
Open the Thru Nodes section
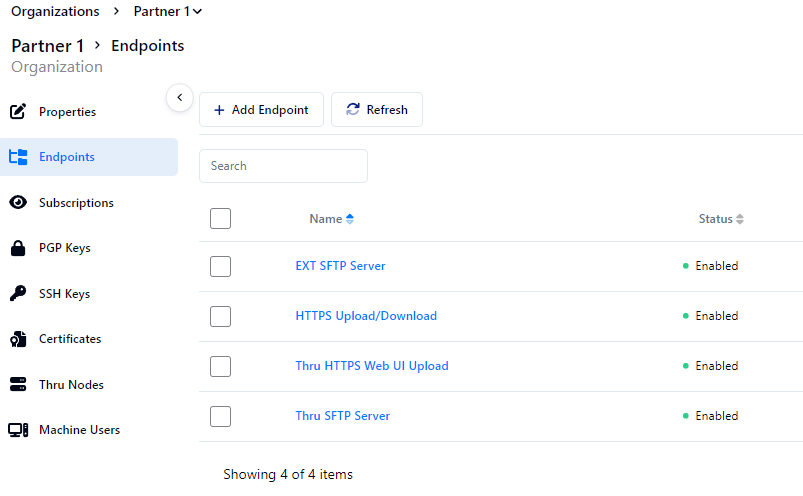coord(71,385)
